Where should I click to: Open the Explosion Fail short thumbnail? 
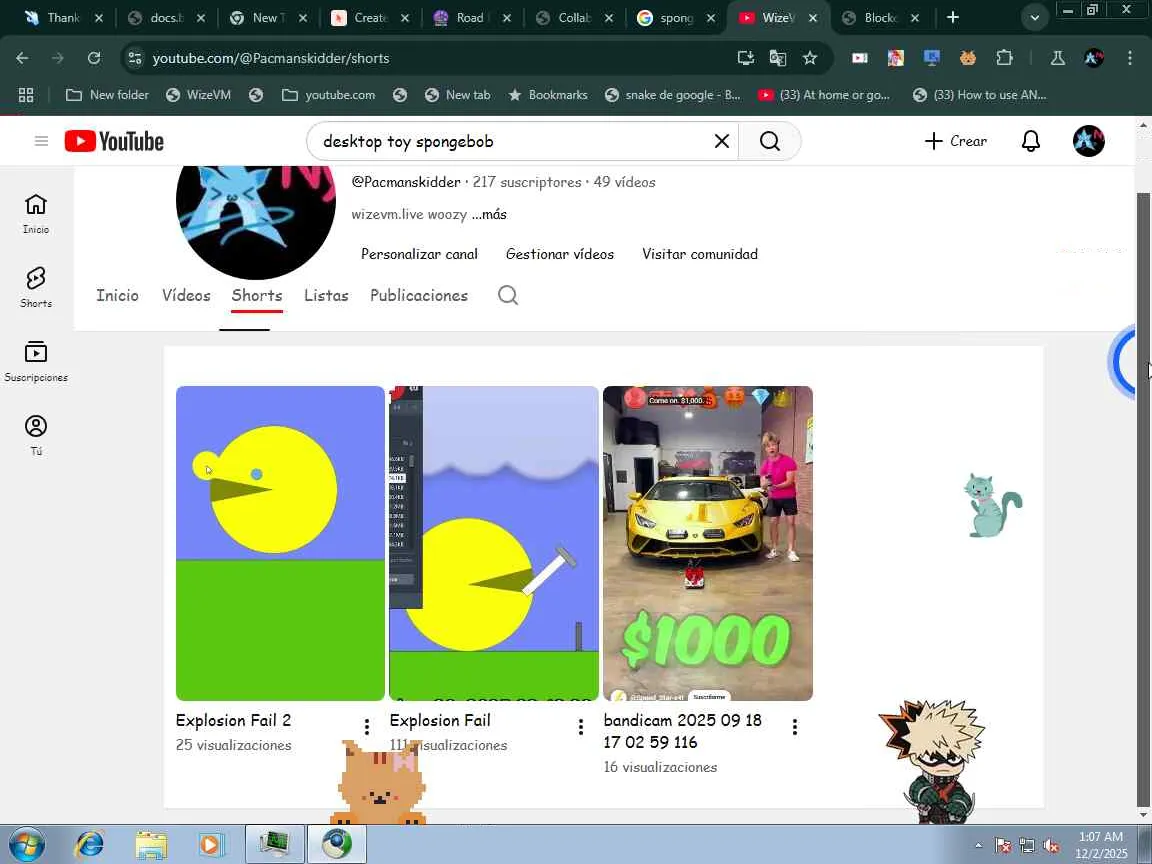(x=494, y=543)
